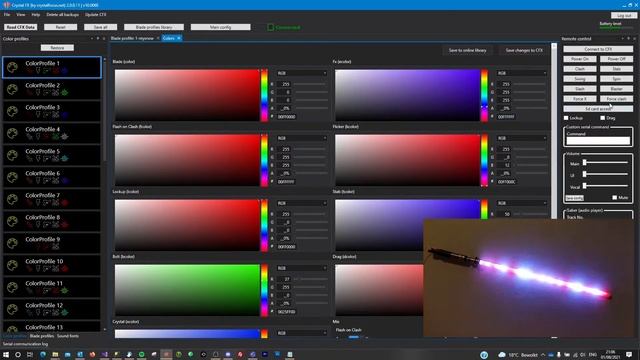Viewport: 640px width, 360px height.
Task: Click the palette icon beside ColorProfile 5
Action: (13, 156)
